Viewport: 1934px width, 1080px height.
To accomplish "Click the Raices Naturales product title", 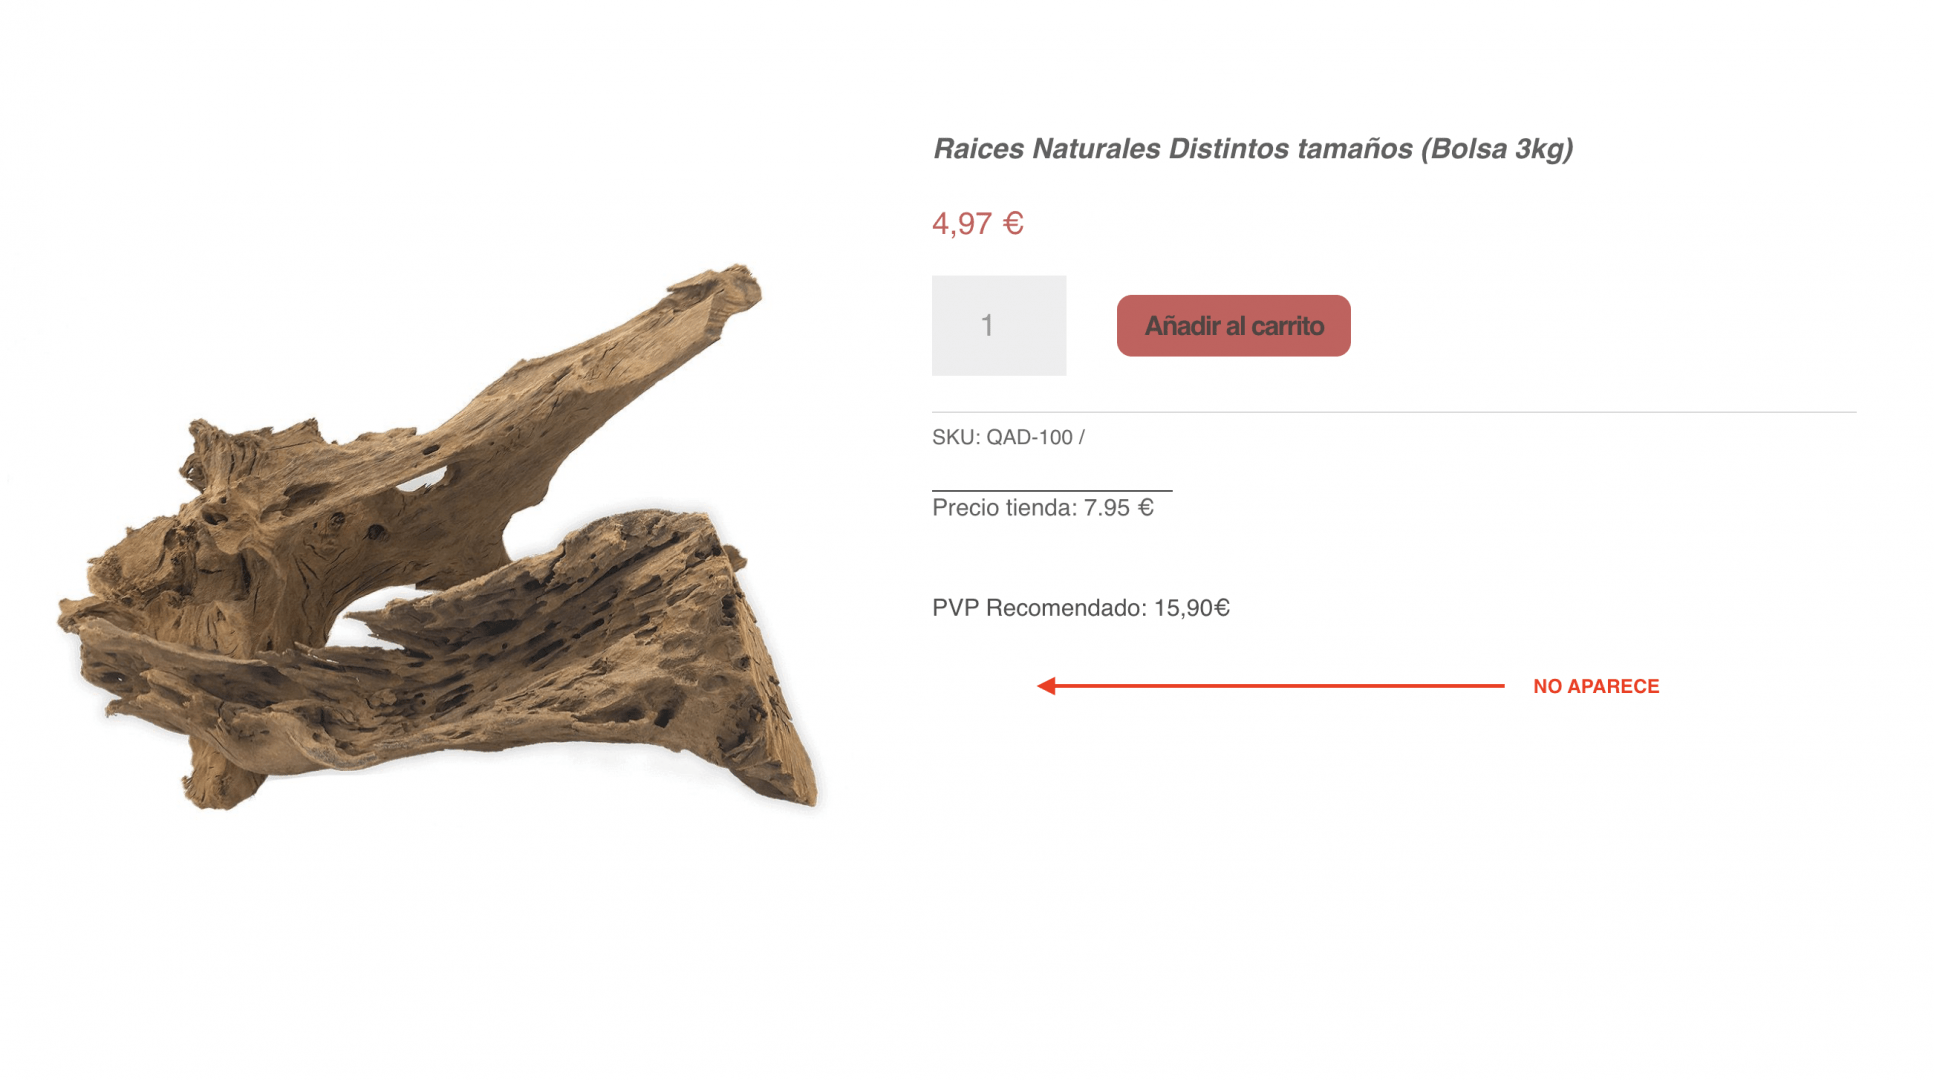I will point(1252,148).
